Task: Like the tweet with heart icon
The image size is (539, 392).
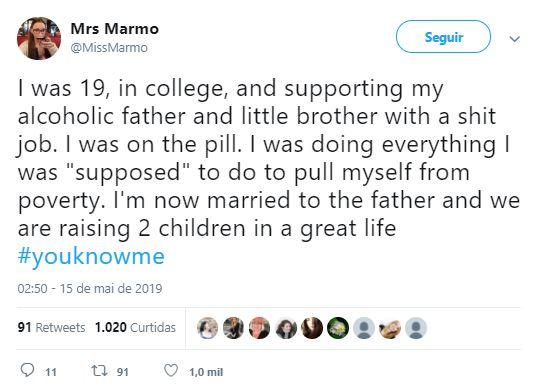Action: coord(171,370)
